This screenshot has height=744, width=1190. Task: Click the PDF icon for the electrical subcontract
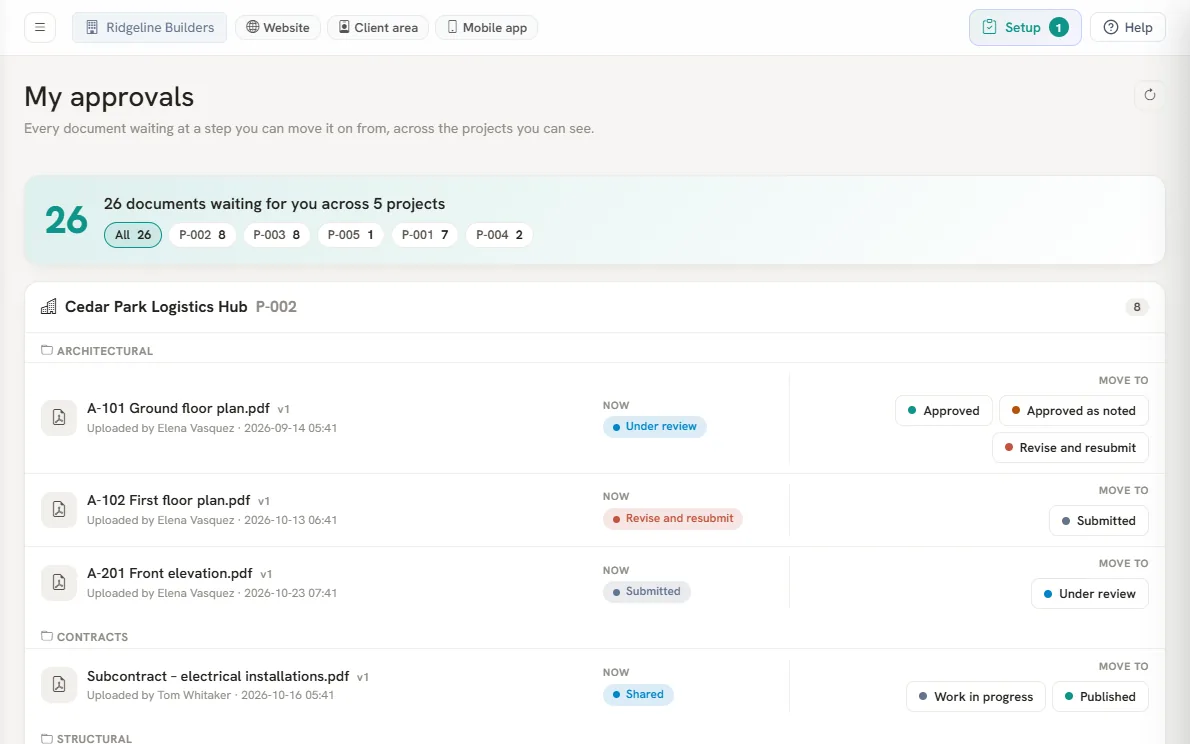(58, 685)
